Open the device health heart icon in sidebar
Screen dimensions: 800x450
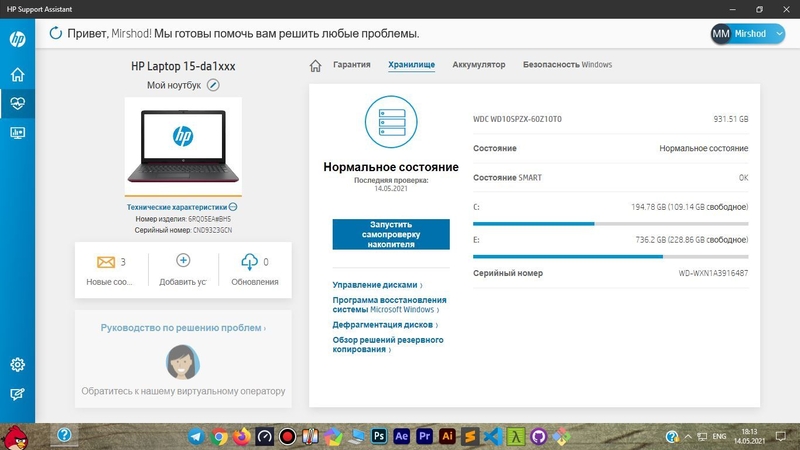[x=17, y=104]
